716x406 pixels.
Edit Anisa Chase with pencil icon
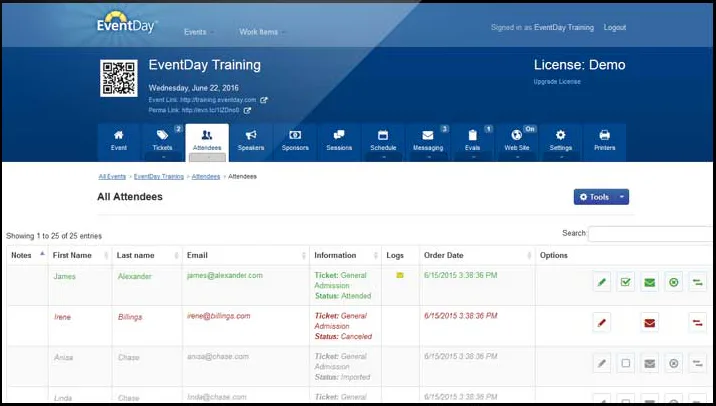[602, 364]
